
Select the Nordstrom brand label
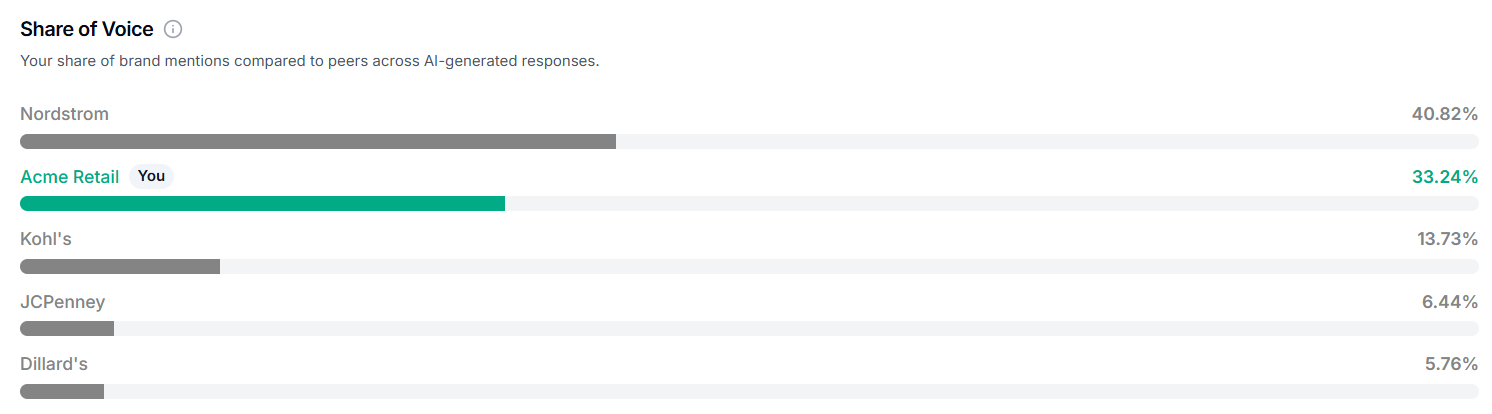64,114
